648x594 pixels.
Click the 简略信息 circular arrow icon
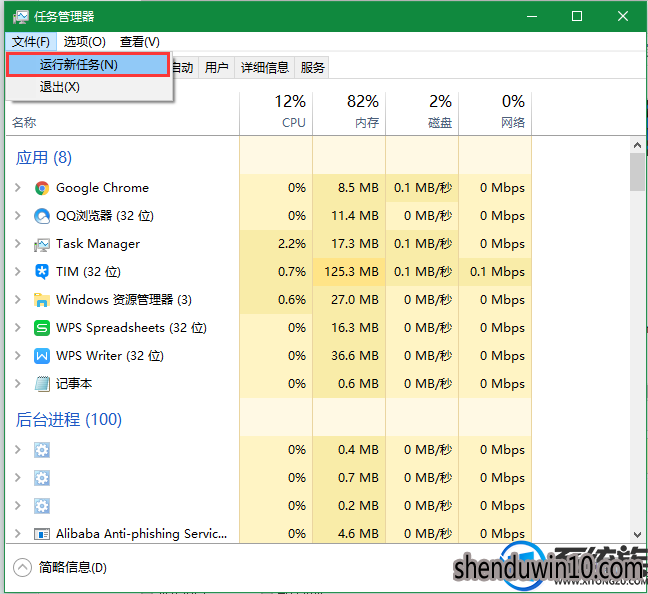(22, 567)
